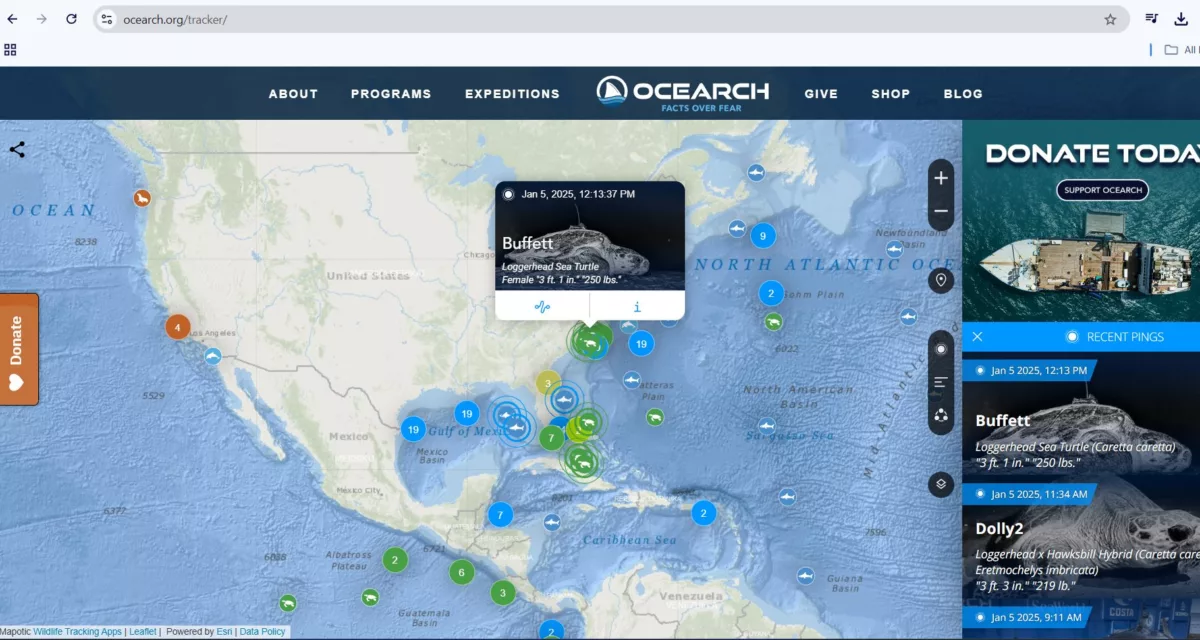Click the share icon on the map
This screenshot has height=640, width=1200.
(17, 150)
